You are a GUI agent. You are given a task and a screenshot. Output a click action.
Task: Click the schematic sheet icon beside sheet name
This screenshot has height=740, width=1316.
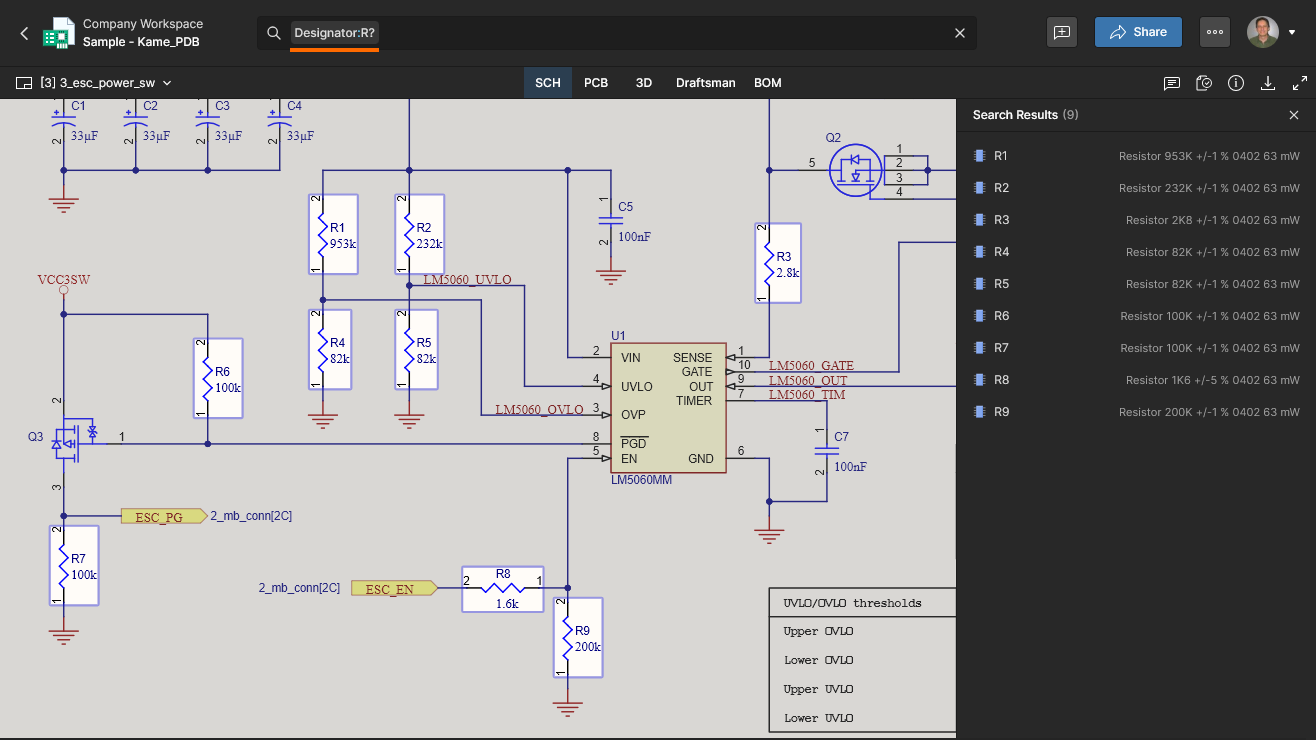[24, 83]
